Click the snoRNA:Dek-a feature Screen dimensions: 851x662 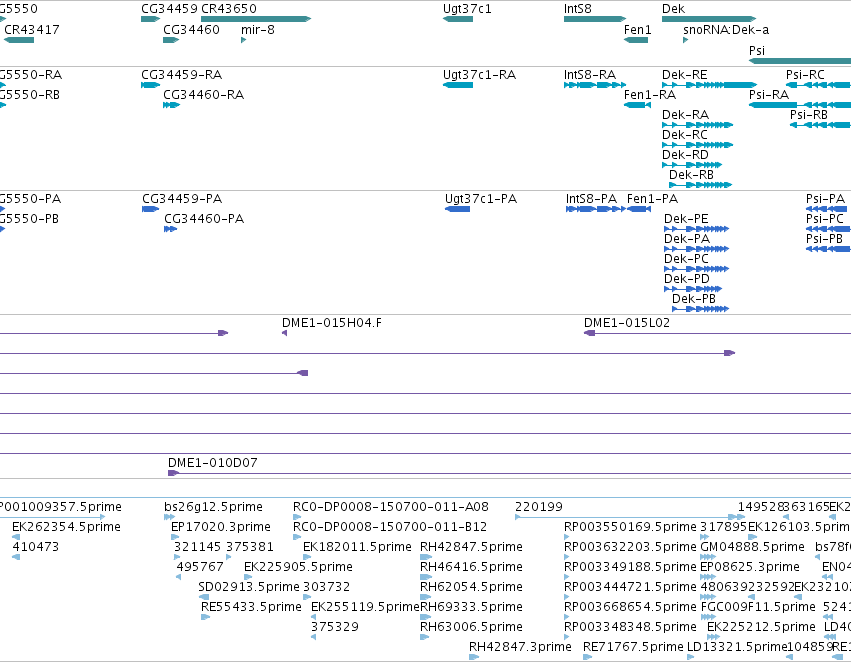click(685, 40)
